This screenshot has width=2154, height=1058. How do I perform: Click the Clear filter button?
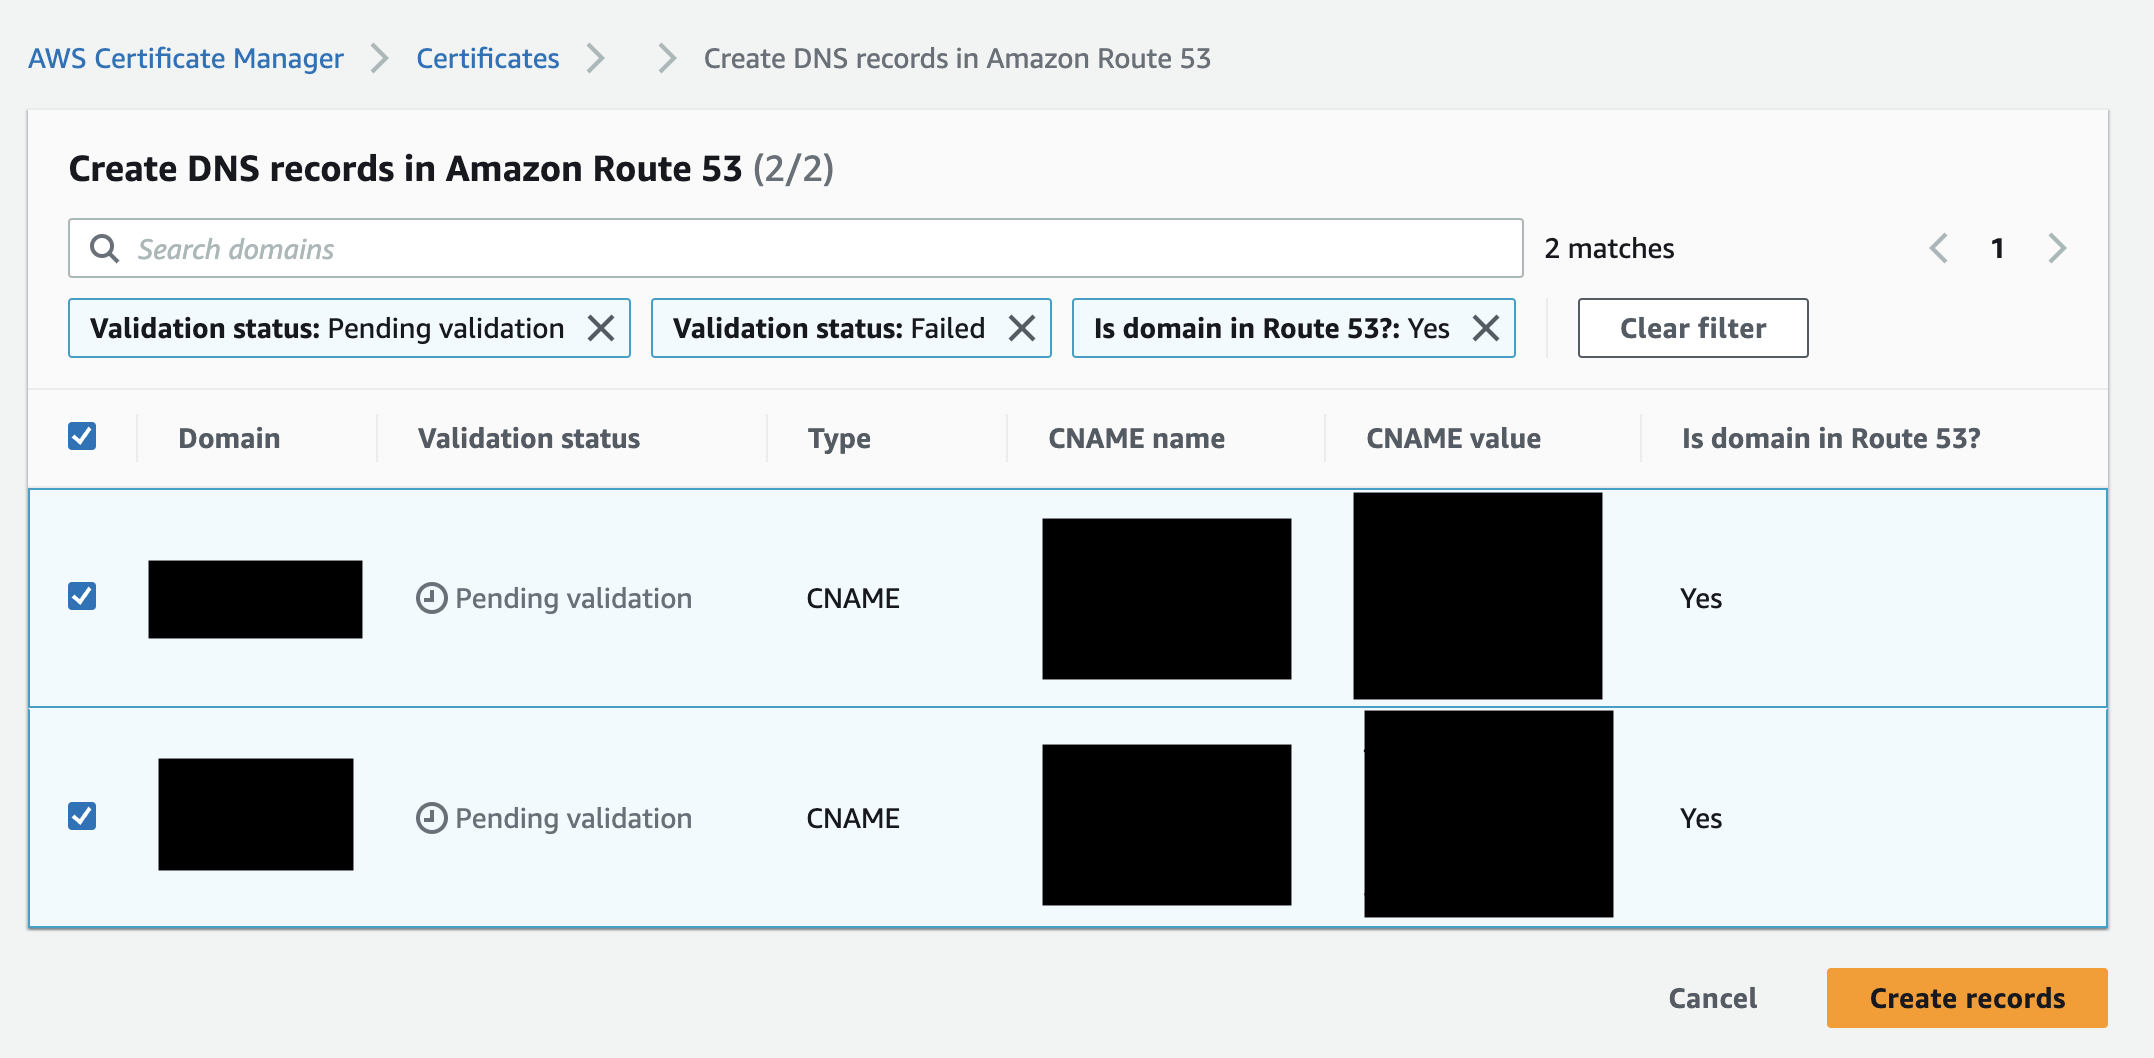click(x=1693, y=328)
